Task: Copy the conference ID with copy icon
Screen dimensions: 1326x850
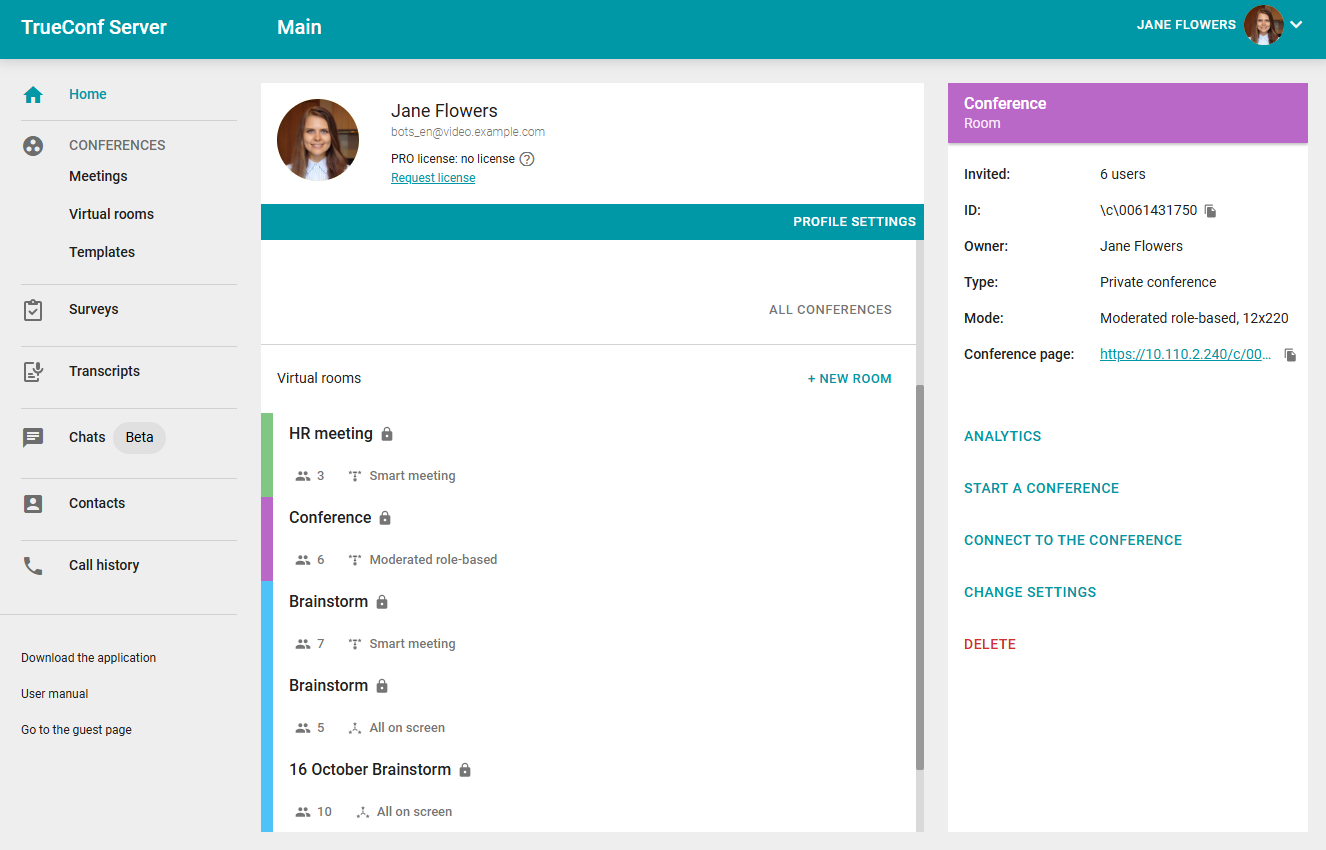Action: coord(1210,211)
